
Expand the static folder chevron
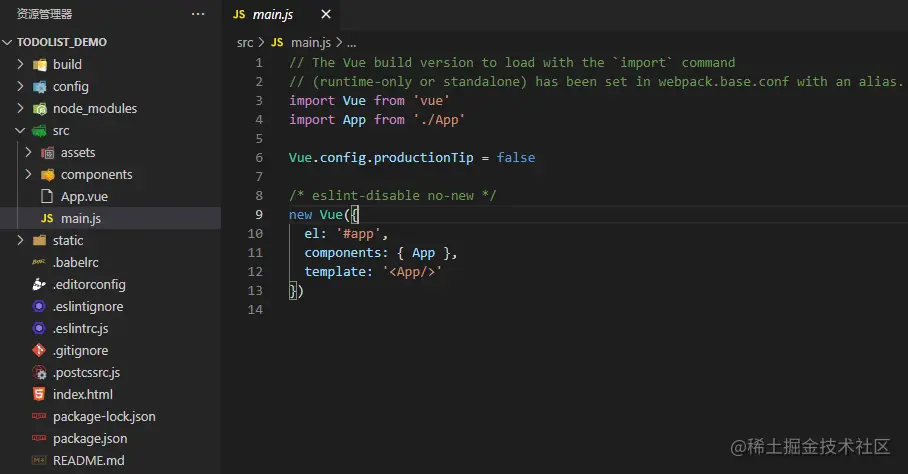pyautogui.click(x=20, y=240)
